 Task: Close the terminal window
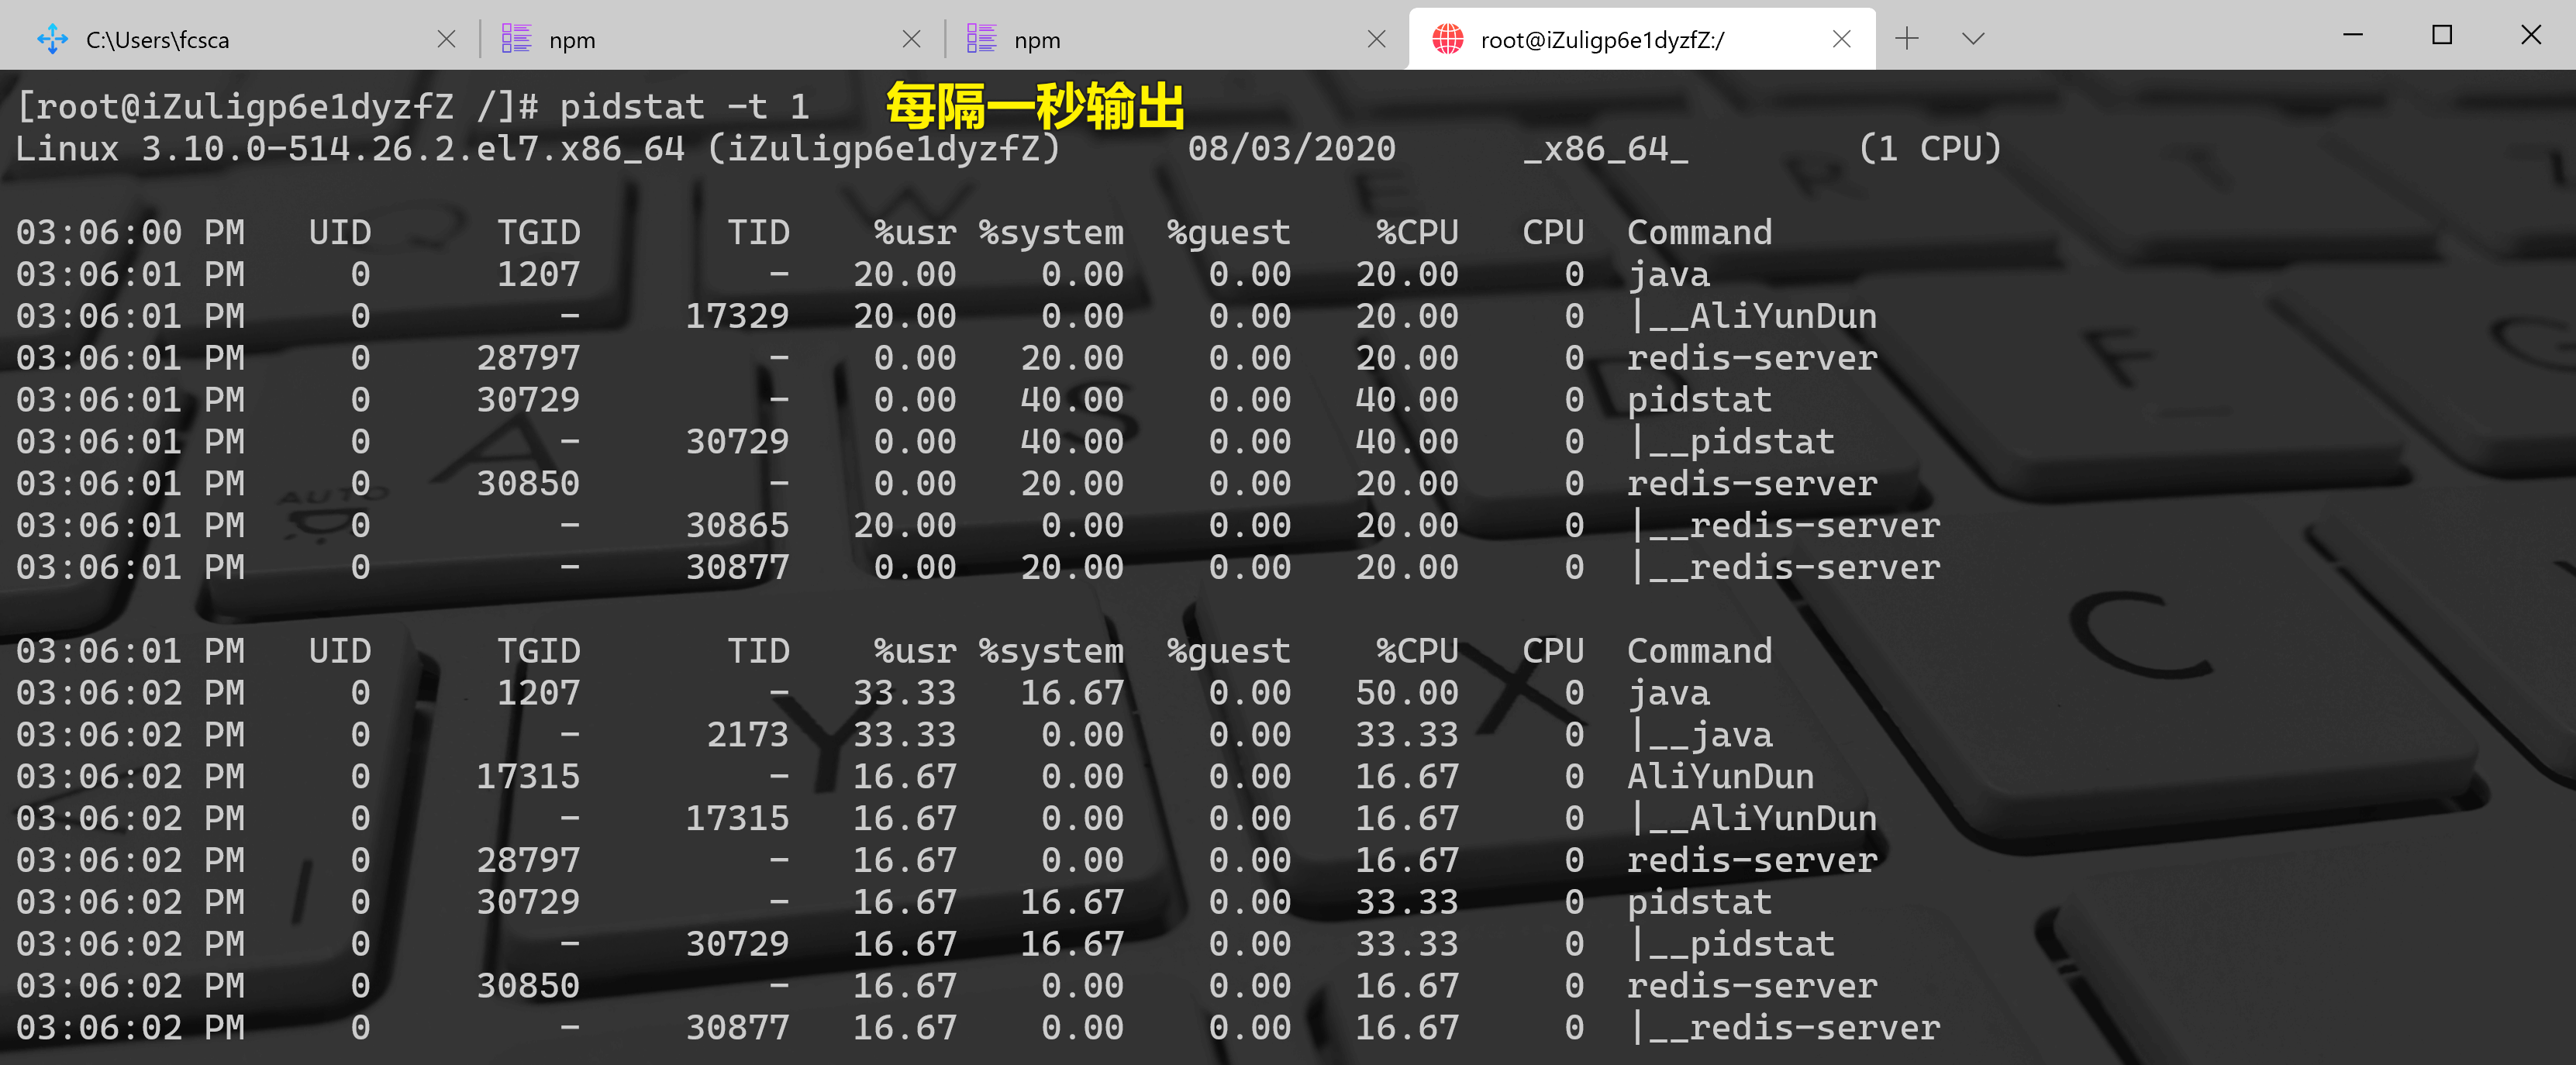point(2530,36)
